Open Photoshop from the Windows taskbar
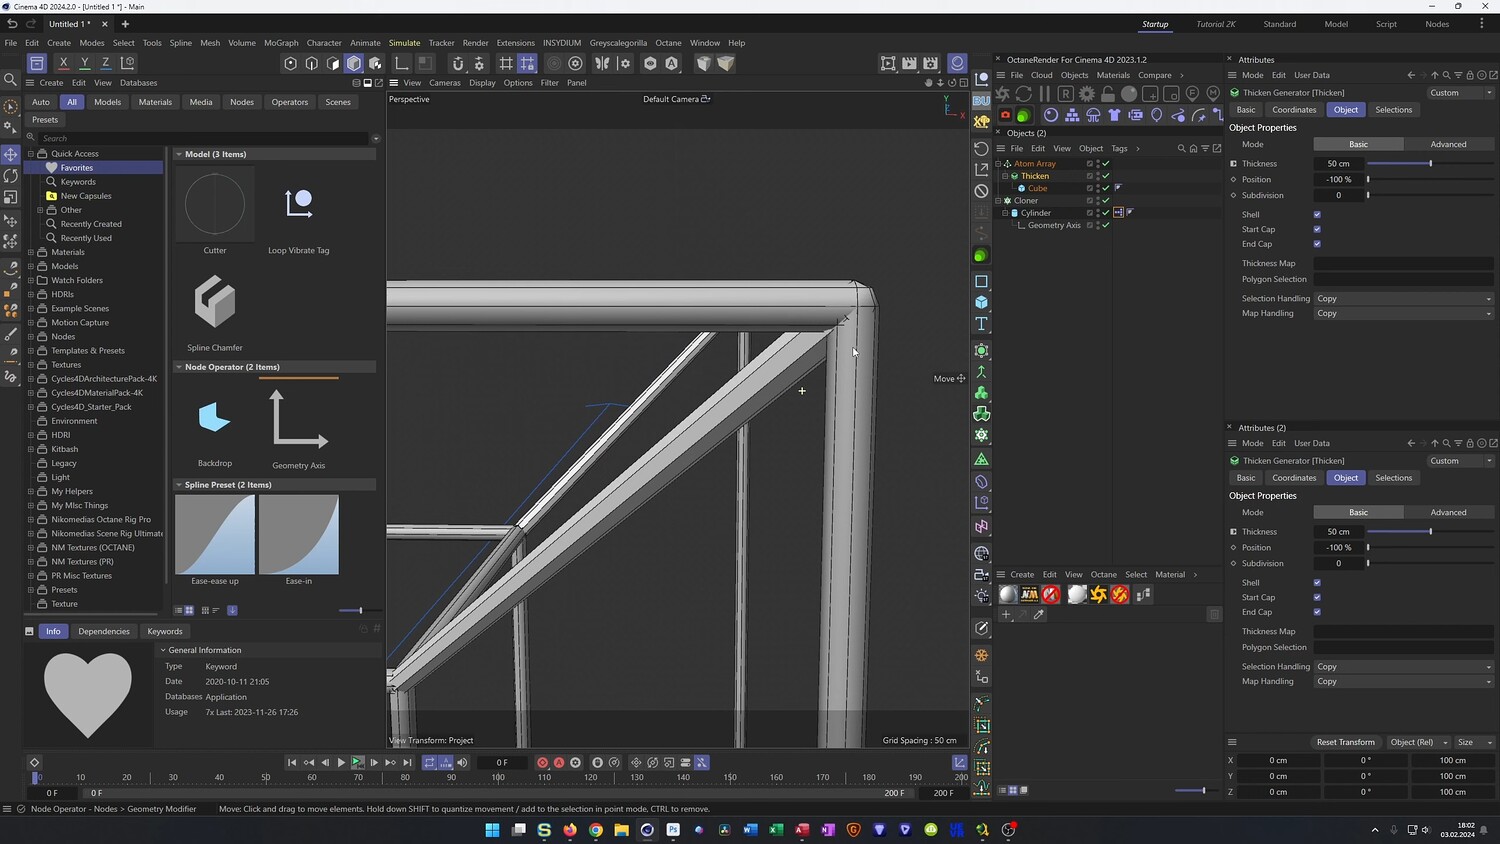Screen dimensions: 1500x844 click(x=673, y=830)
